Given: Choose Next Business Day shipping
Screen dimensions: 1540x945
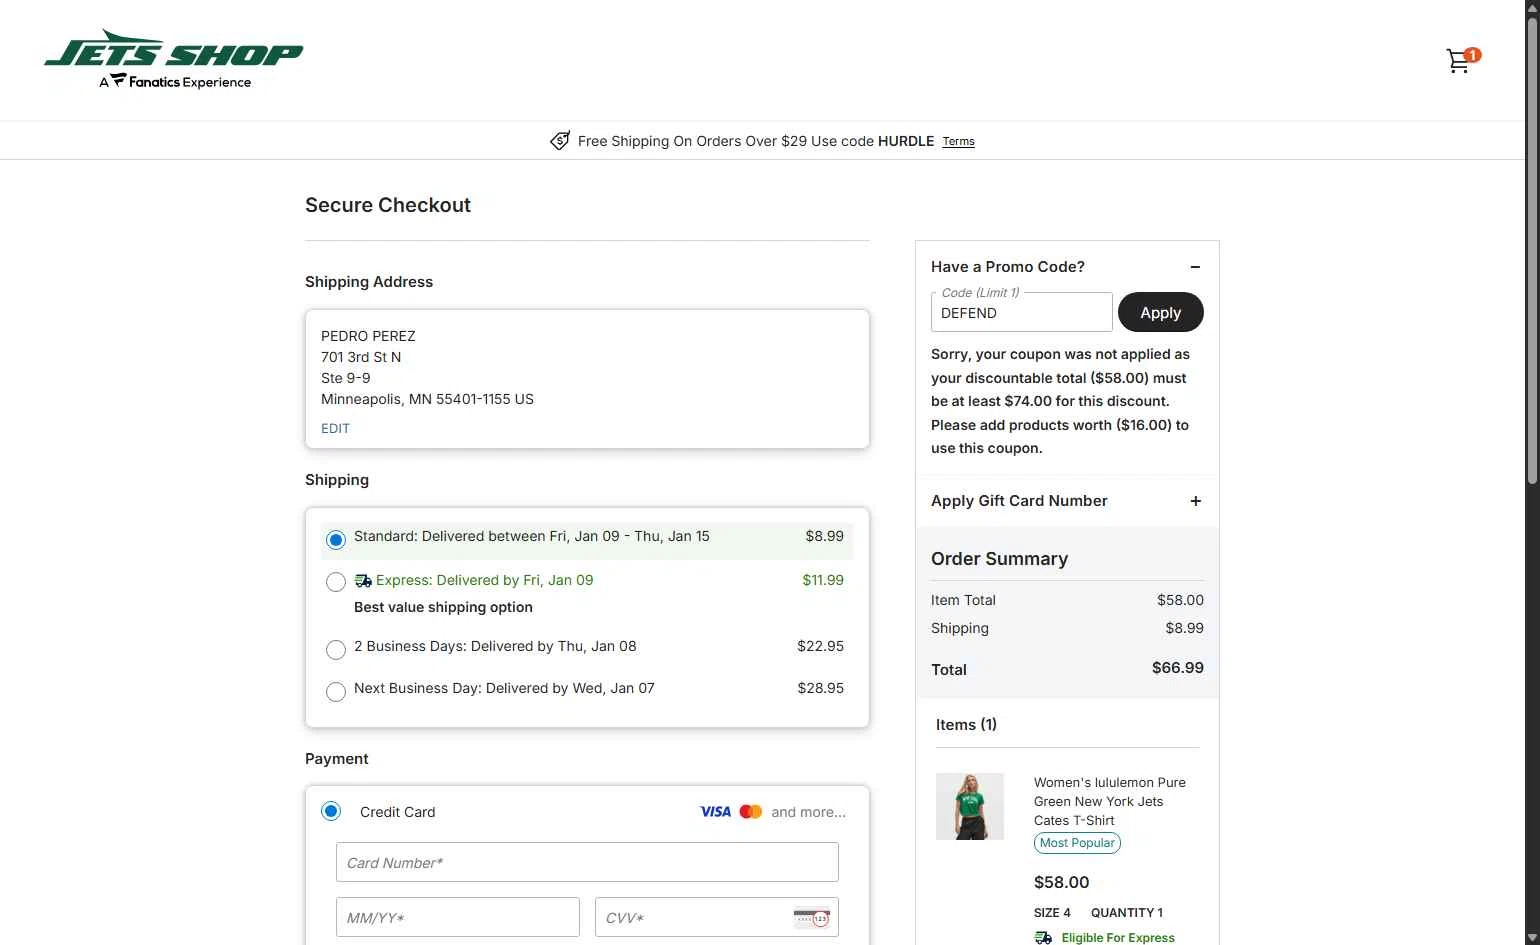Looking at the screenshot, I should [x=336, y=692].
